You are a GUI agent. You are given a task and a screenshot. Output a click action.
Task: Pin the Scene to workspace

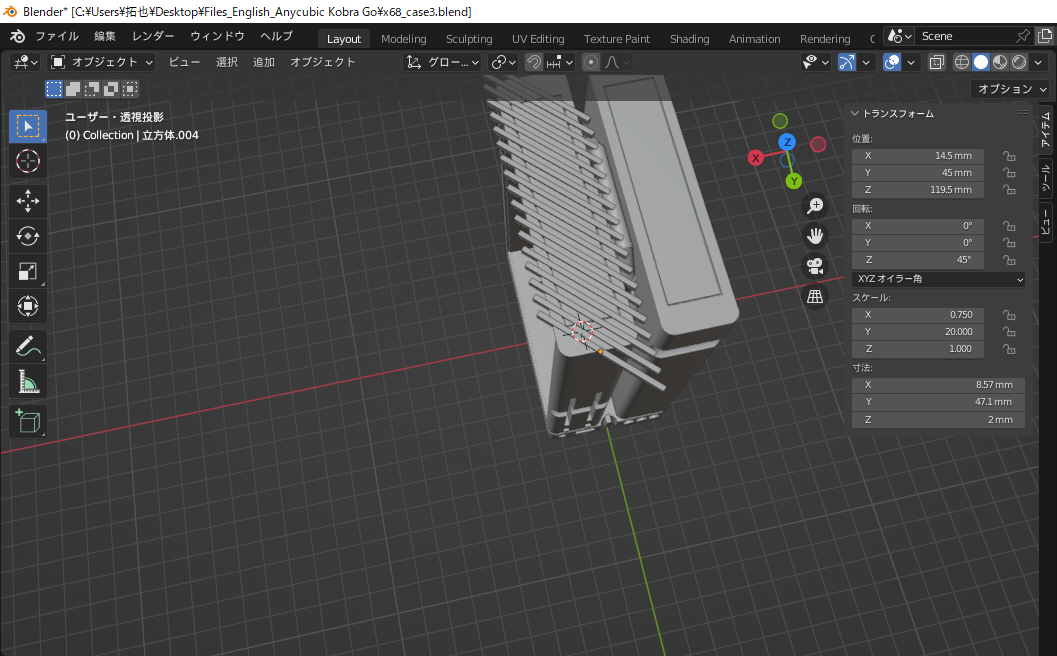click(1023, 36)
